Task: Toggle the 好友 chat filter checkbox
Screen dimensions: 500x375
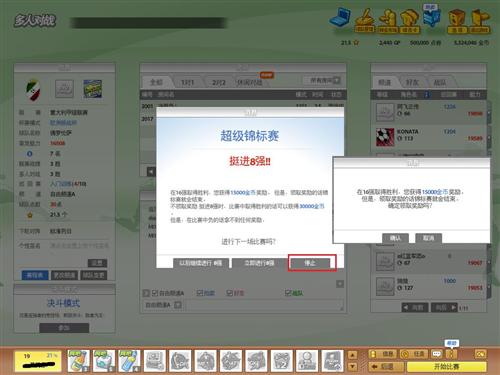Action: tap(230, 293)
